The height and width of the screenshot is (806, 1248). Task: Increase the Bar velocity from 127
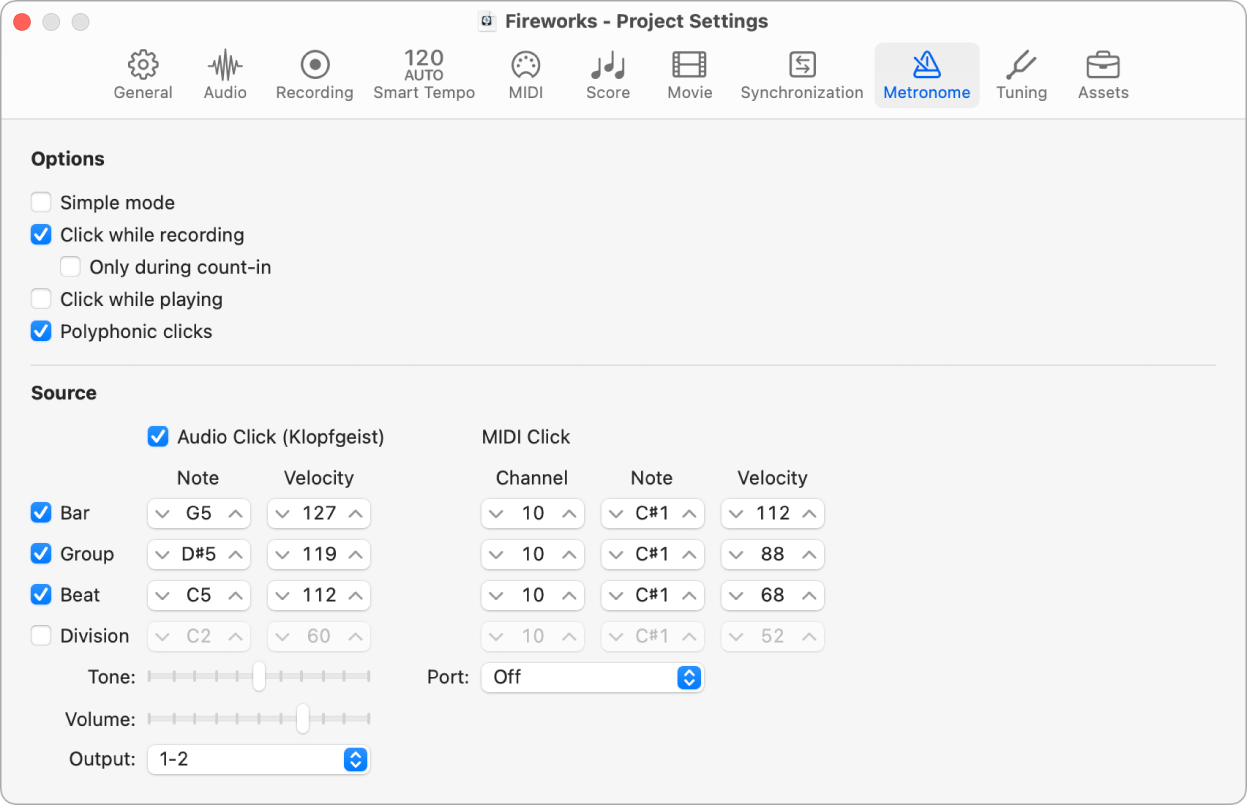click(355, 513)
